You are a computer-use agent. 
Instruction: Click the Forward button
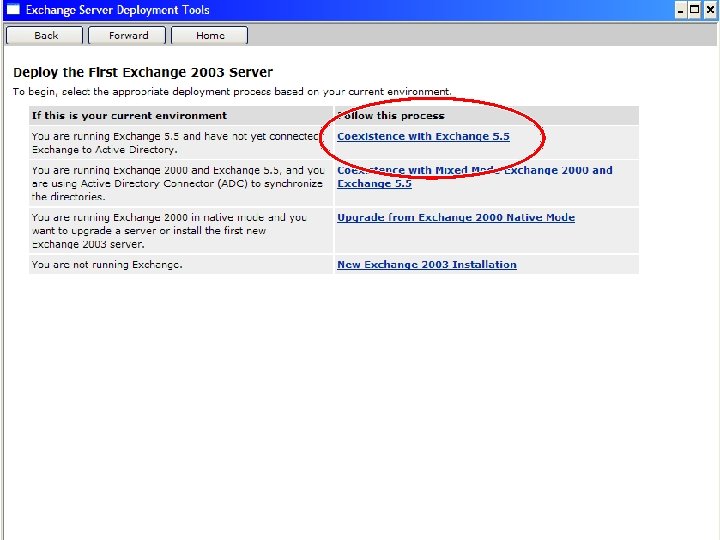(x=127, y=35)
